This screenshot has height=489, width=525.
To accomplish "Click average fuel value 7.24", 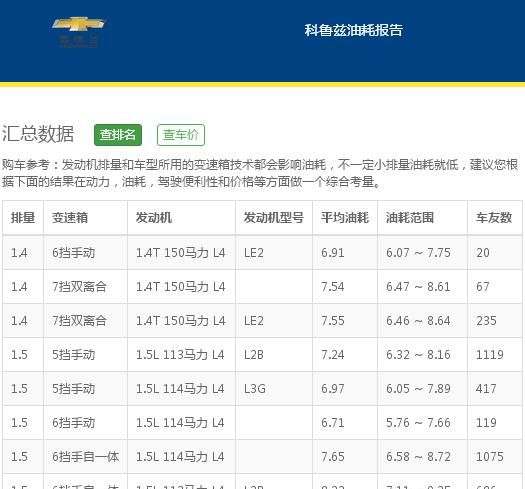I will 332,355.
